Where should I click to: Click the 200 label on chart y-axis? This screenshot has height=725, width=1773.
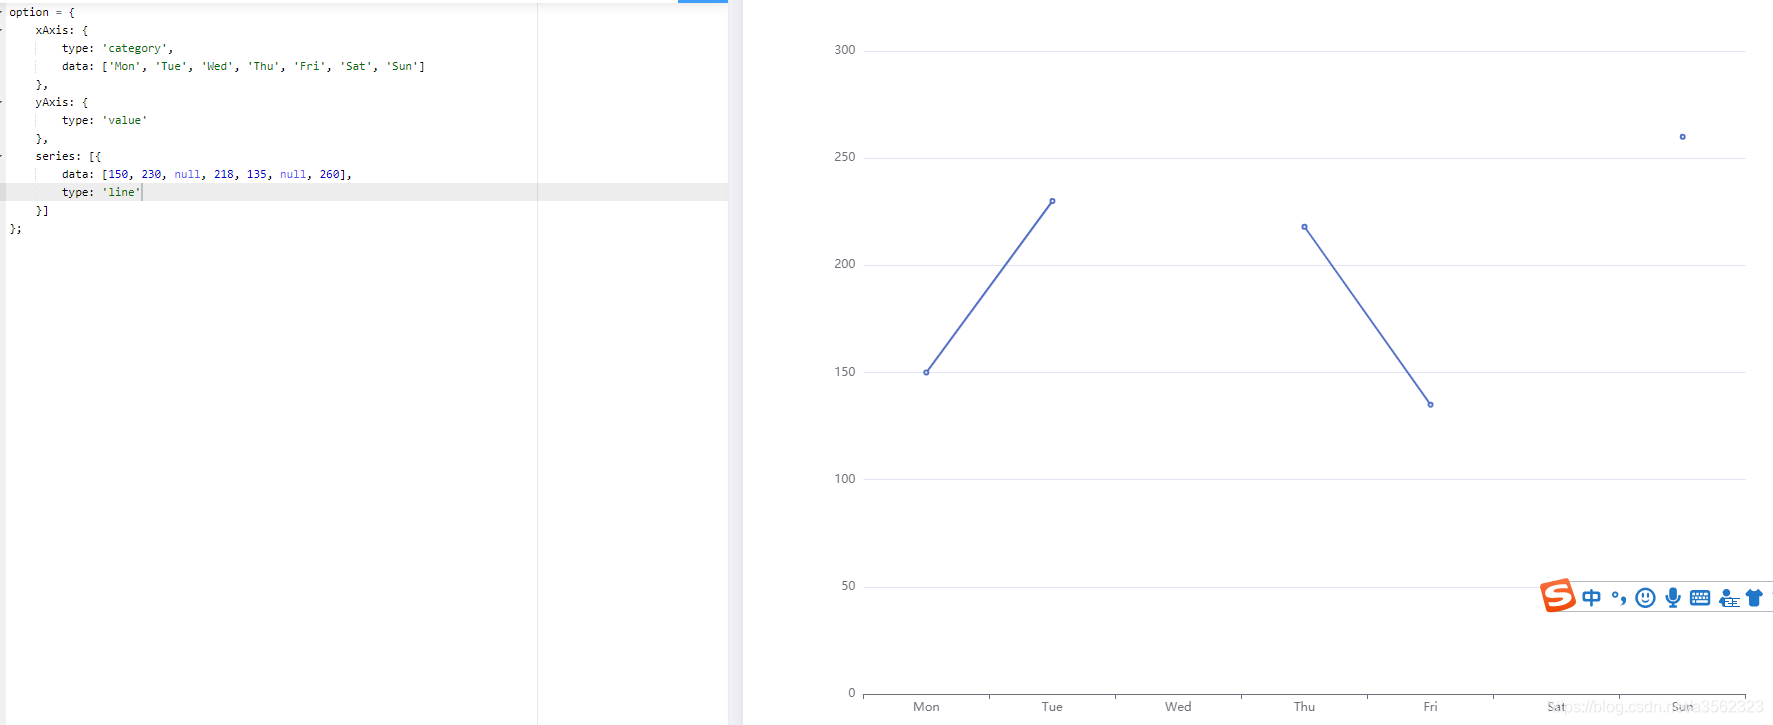tap(845, 264)
